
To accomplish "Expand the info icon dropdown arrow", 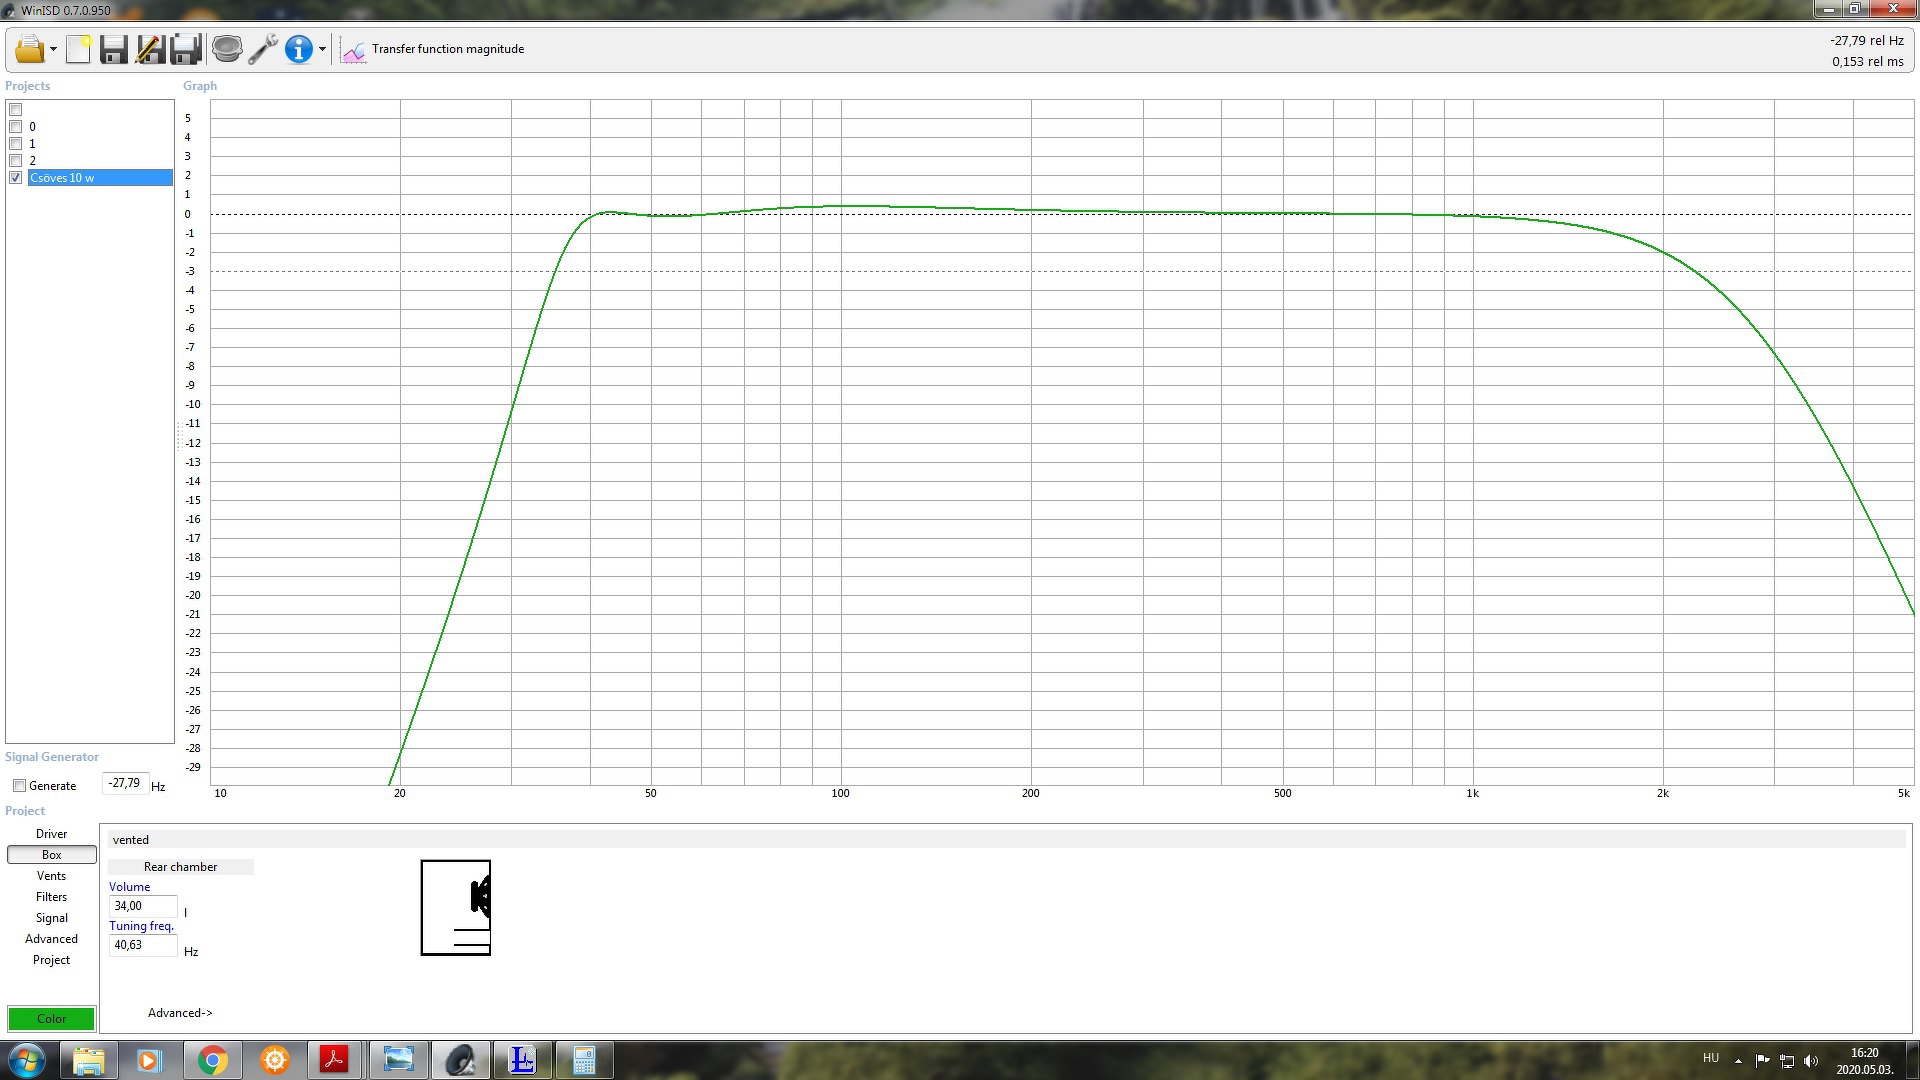I will tap(322, 49).
